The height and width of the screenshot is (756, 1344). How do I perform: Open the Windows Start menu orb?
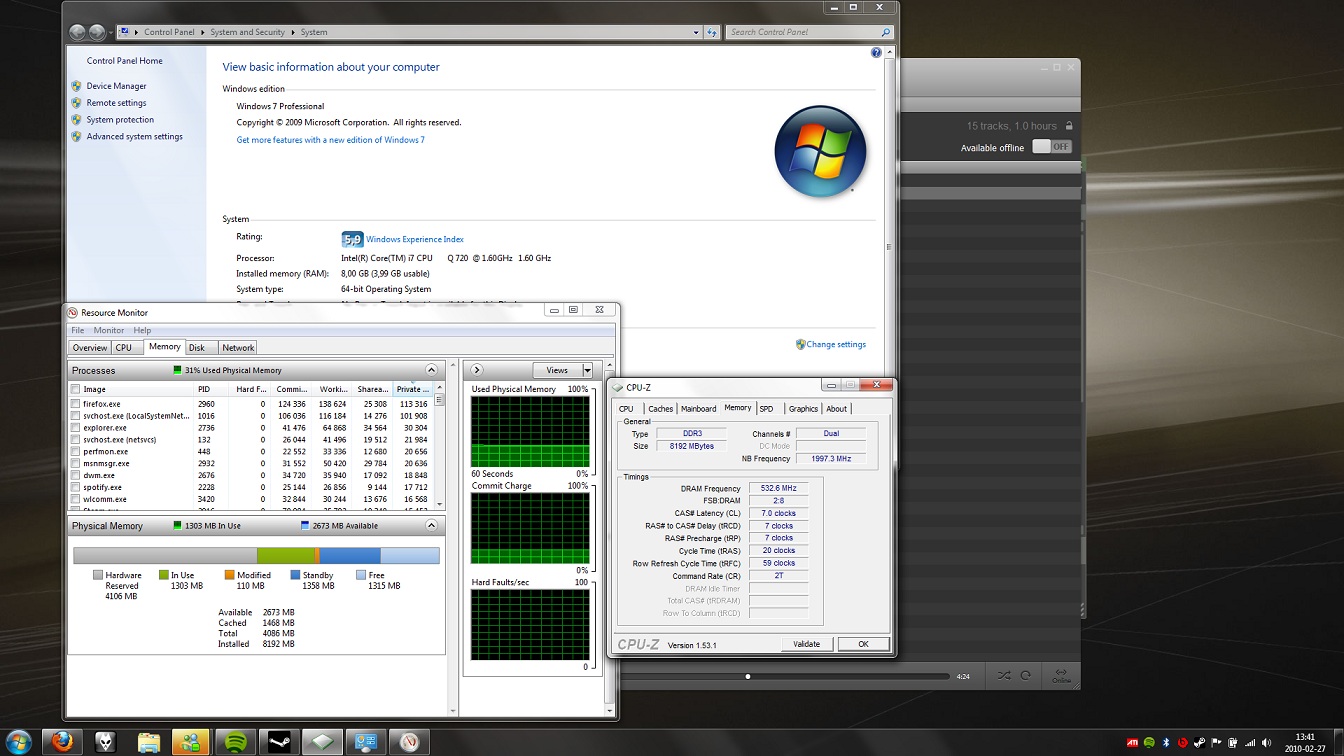point(18,742)
